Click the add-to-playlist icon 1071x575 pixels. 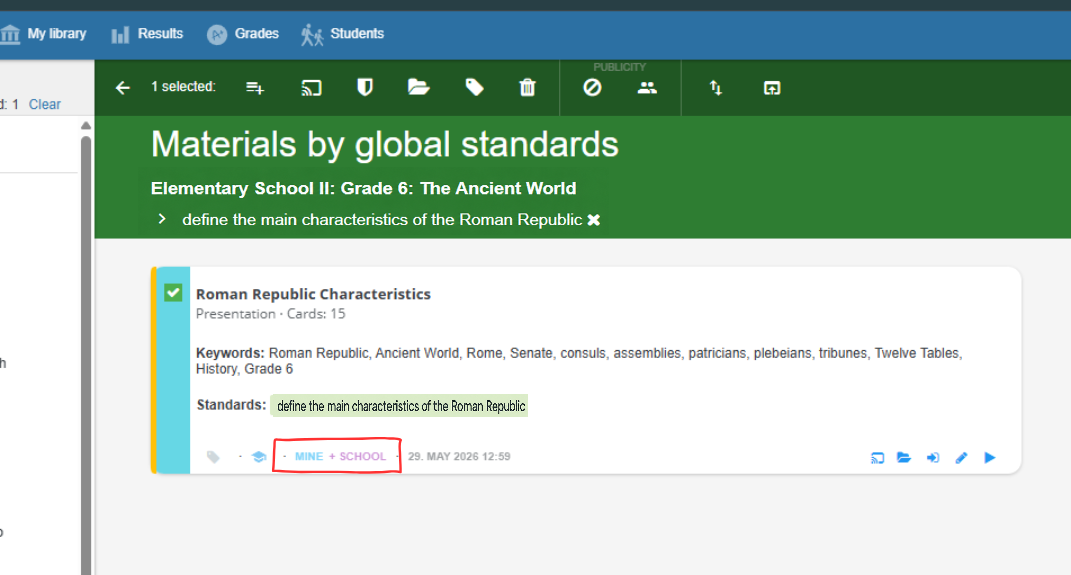[x=255, y=87]
